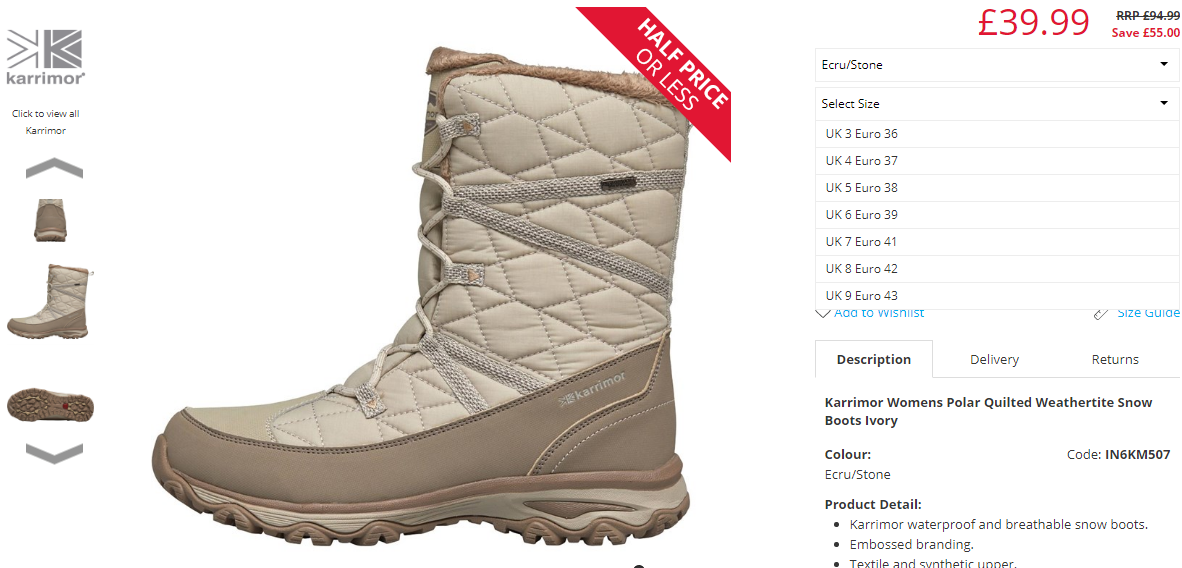Click the Karrimor brand logo
The width and height of the screenshot is (1182, 568).
(x=45, y=57)
